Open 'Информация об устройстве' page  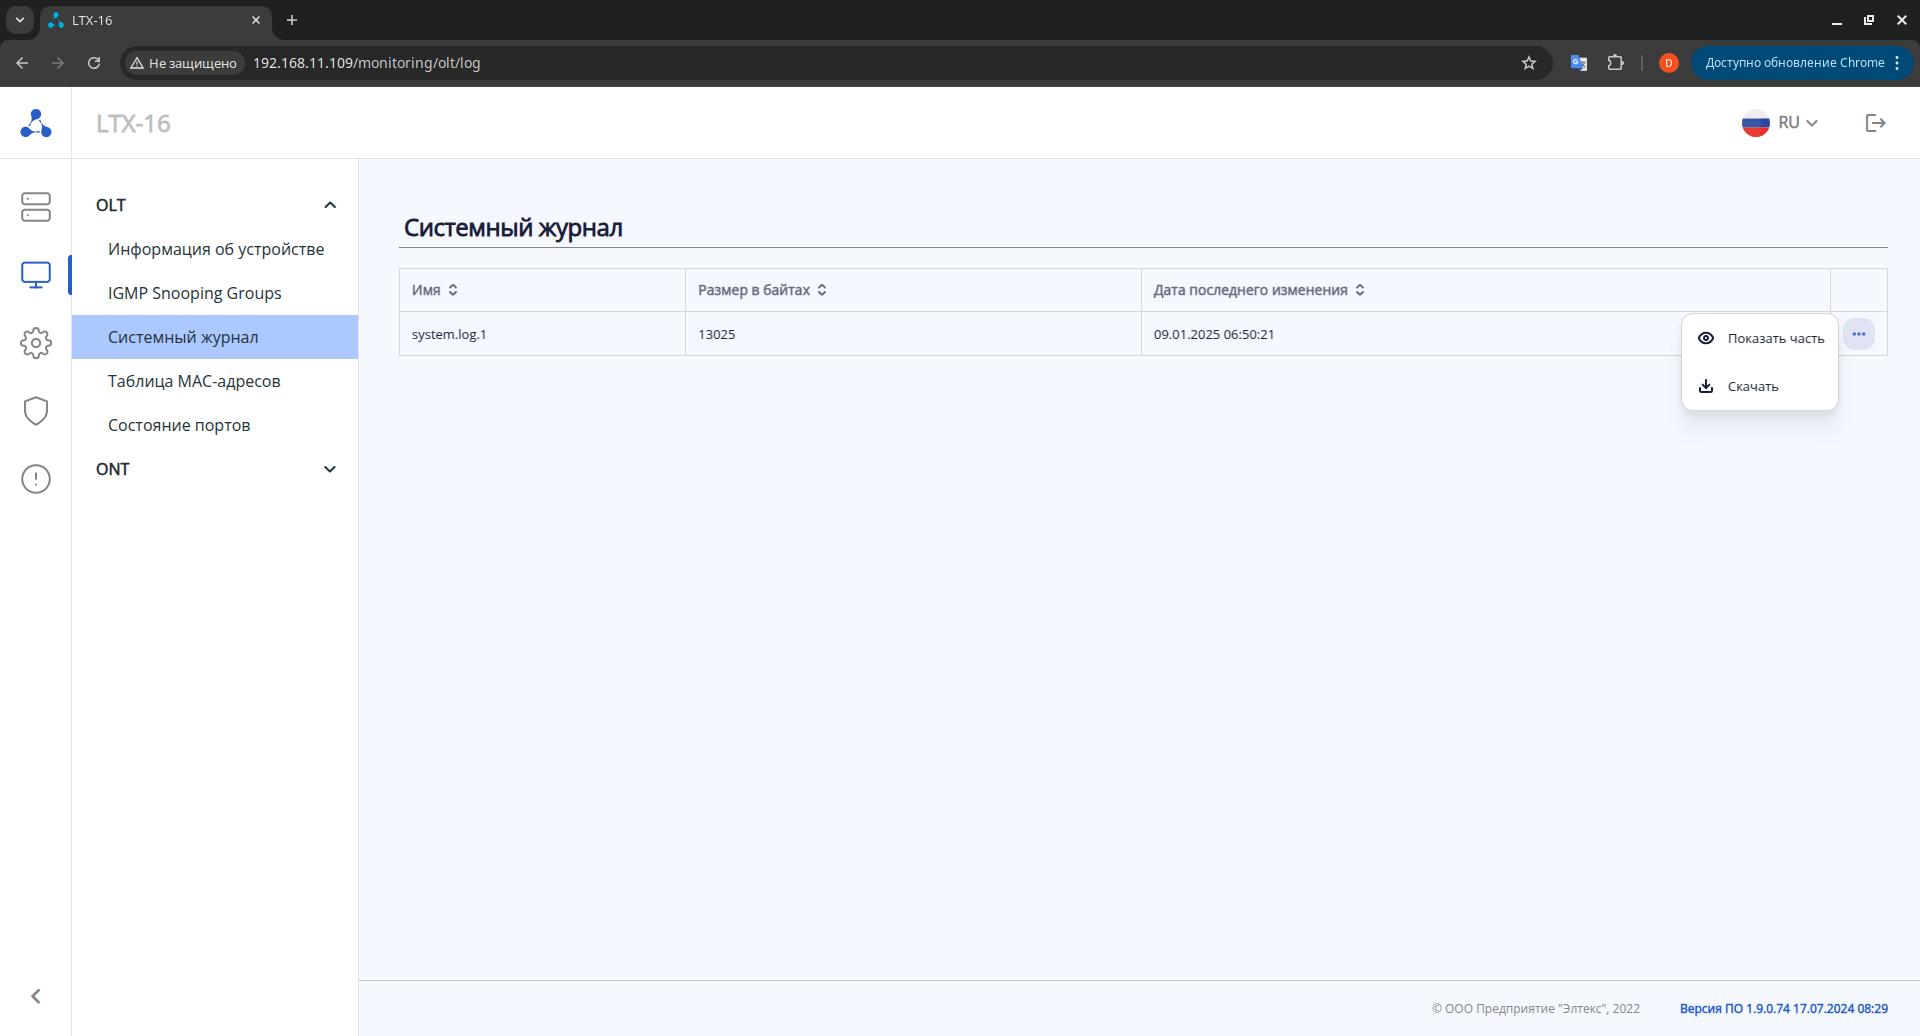pos(216,249)
